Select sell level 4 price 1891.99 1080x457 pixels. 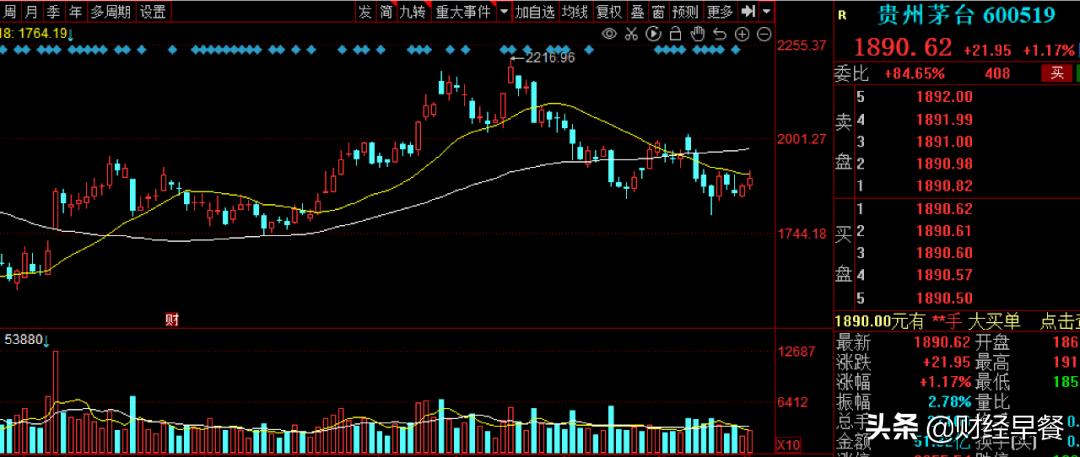point(944,119)
